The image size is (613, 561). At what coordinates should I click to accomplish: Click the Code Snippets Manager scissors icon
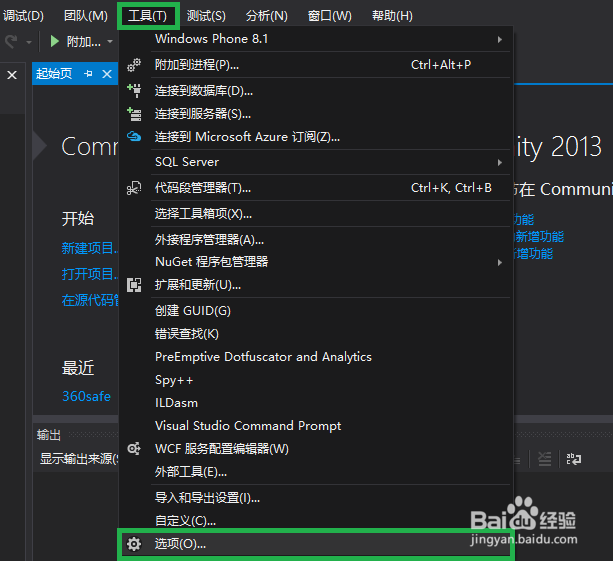(134, 188)
